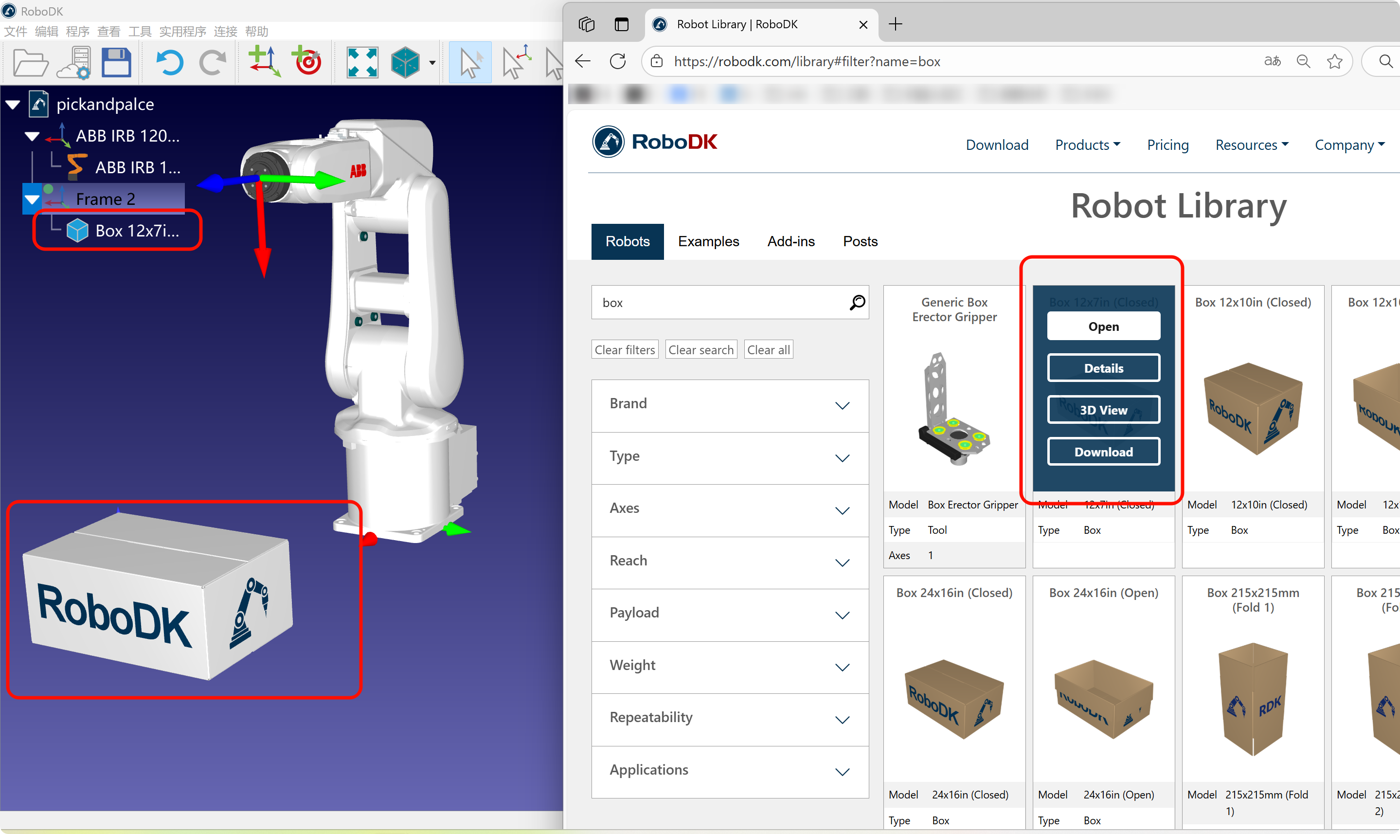Click the Undo arrow in the toolbar

(169, 63)
